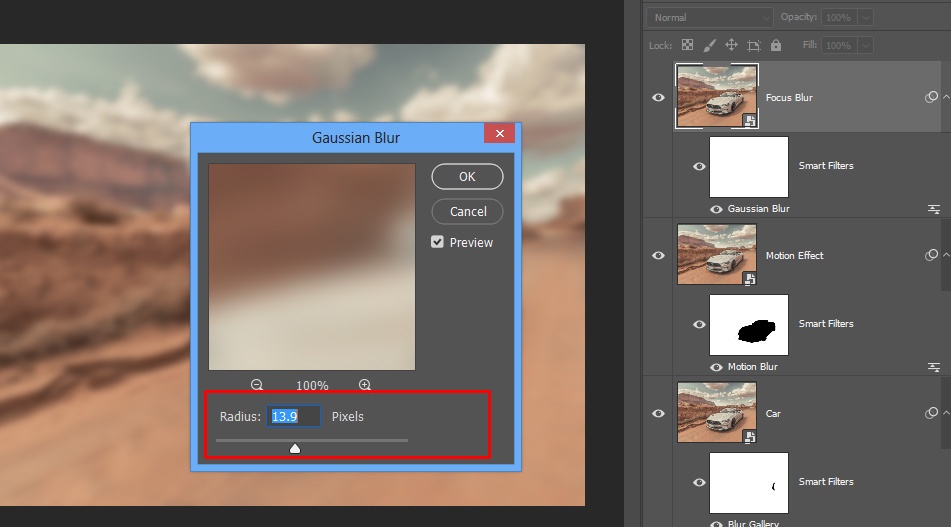Click OK in the Gaussian Blur dialog

click(x=467, y=176)
